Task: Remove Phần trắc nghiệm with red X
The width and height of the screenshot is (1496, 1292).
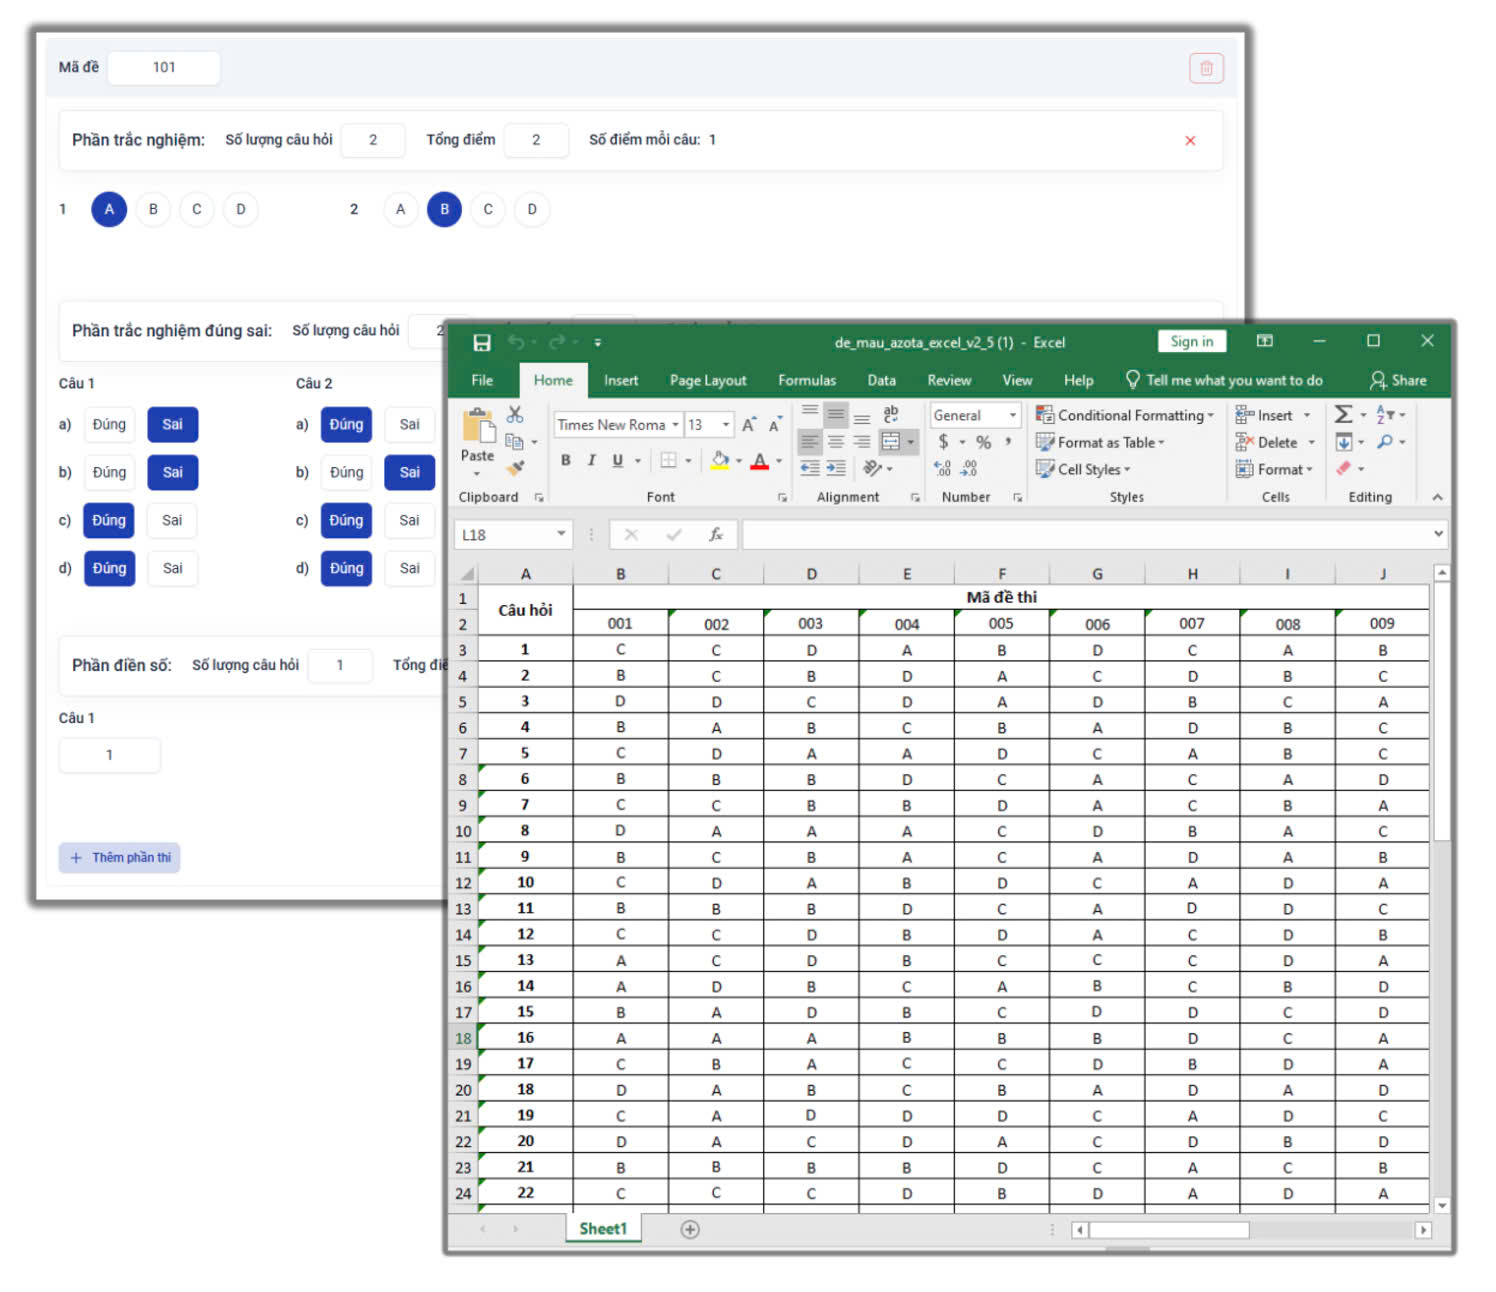Action: point(1190,141)
